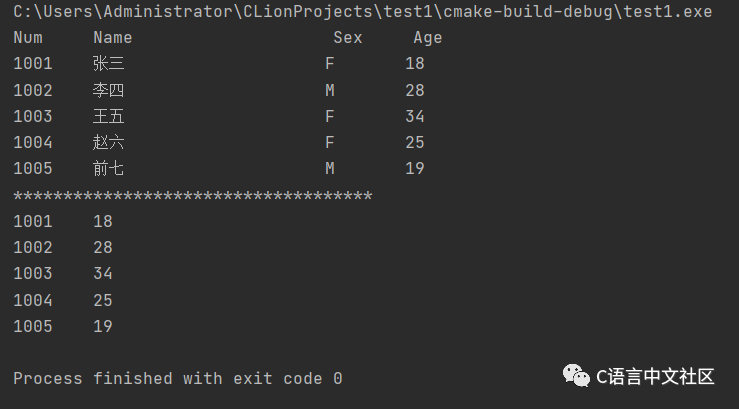Click the name 王五 in the table
This screenshot has width=739, height=409.
pyautogui.click(x=108, y=116)
